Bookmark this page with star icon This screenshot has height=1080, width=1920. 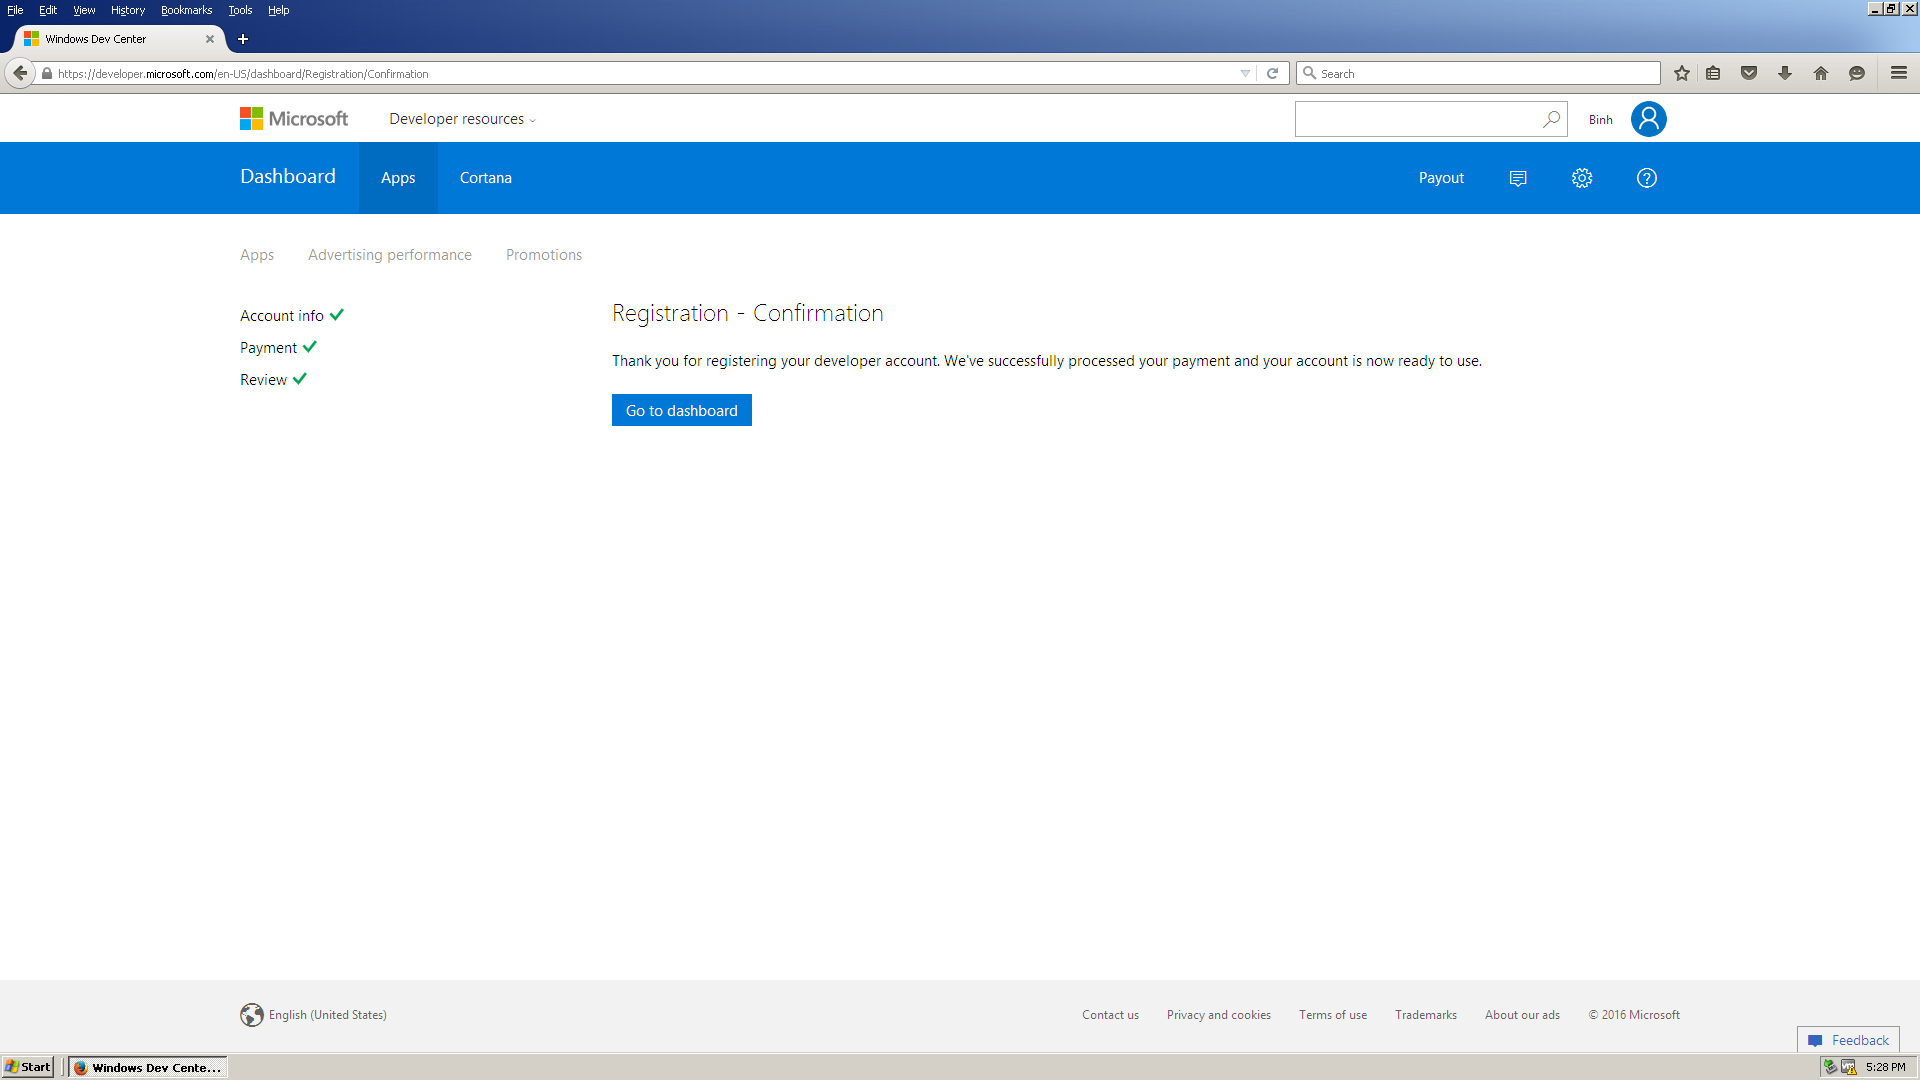[x=1682, y=73]
